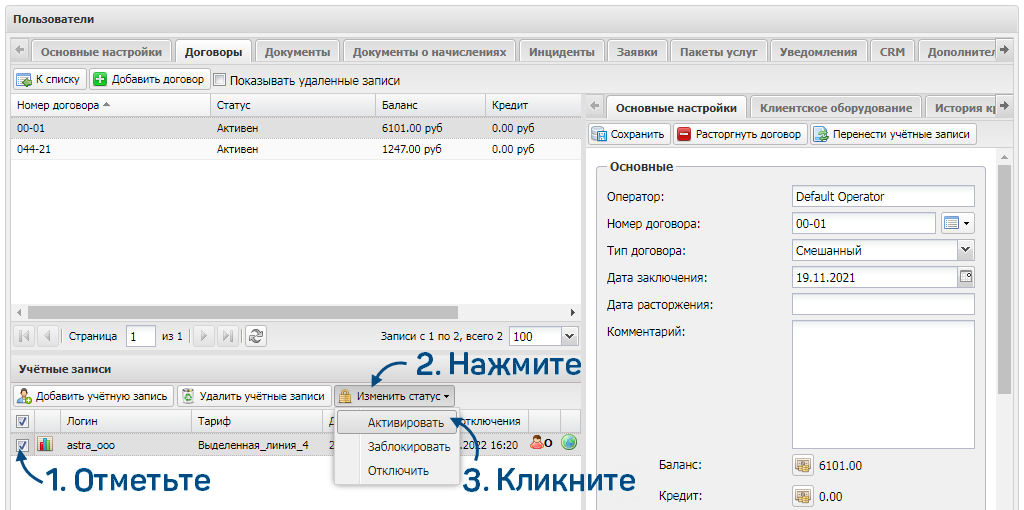
Task: Open the CRM tab
Action: pos(892,52)
